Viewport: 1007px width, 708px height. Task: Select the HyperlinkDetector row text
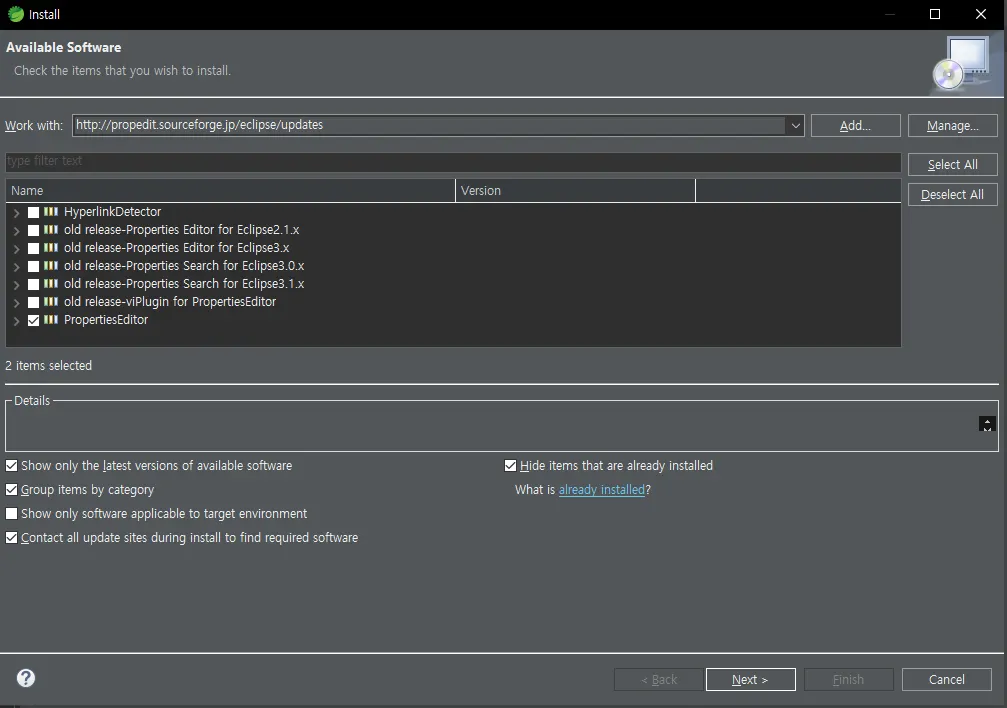click(112, 211)
